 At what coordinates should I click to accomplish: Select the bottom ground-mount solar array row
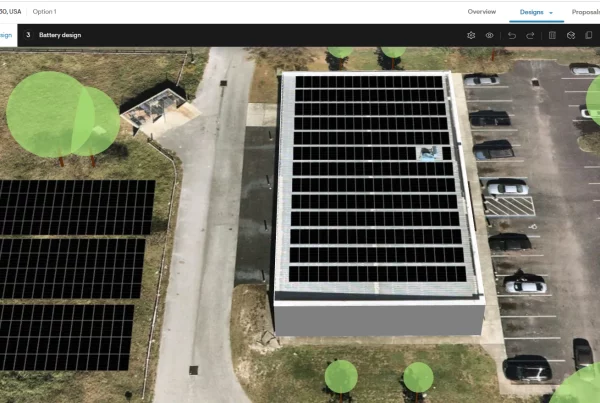(x=65, y=337)
